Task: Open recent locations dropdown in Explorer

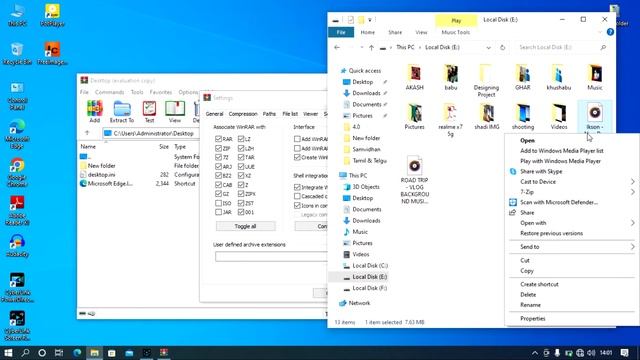Action: tap(362, 47)
